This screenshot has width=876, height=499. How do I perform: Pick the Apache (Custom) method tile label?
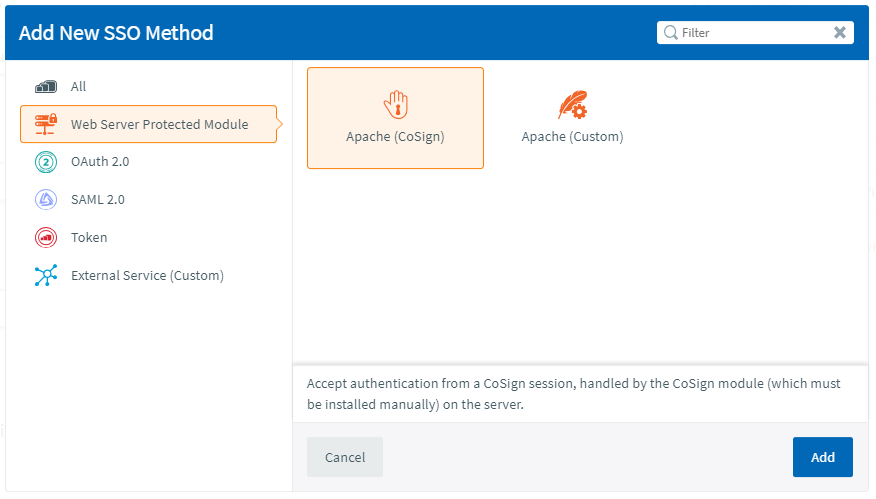click(572, 137)
